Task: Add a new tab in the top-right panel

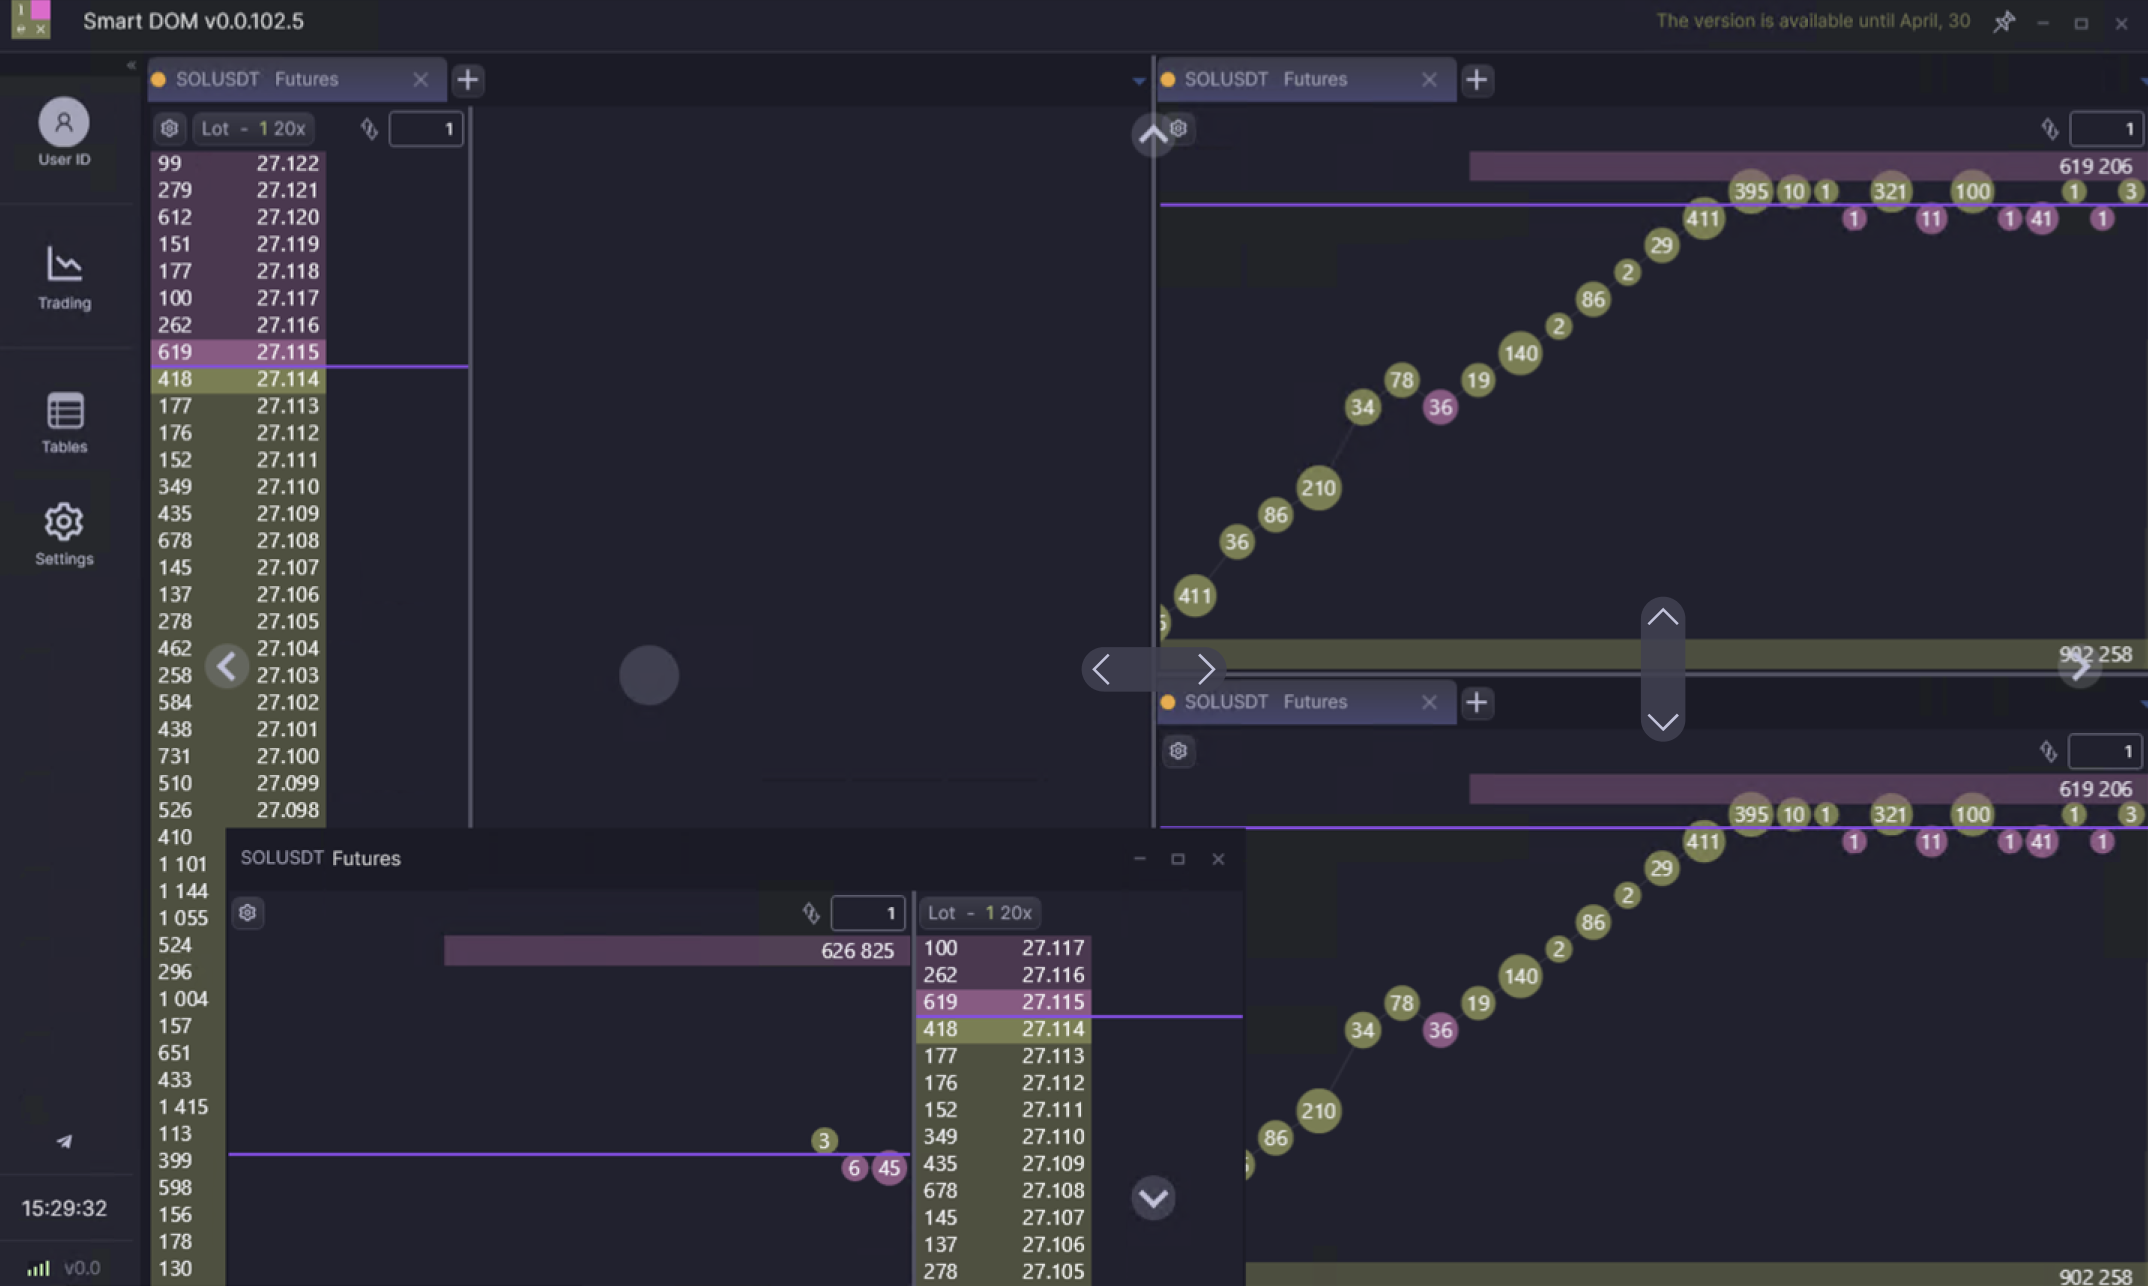Action: tap(1477, 79)
